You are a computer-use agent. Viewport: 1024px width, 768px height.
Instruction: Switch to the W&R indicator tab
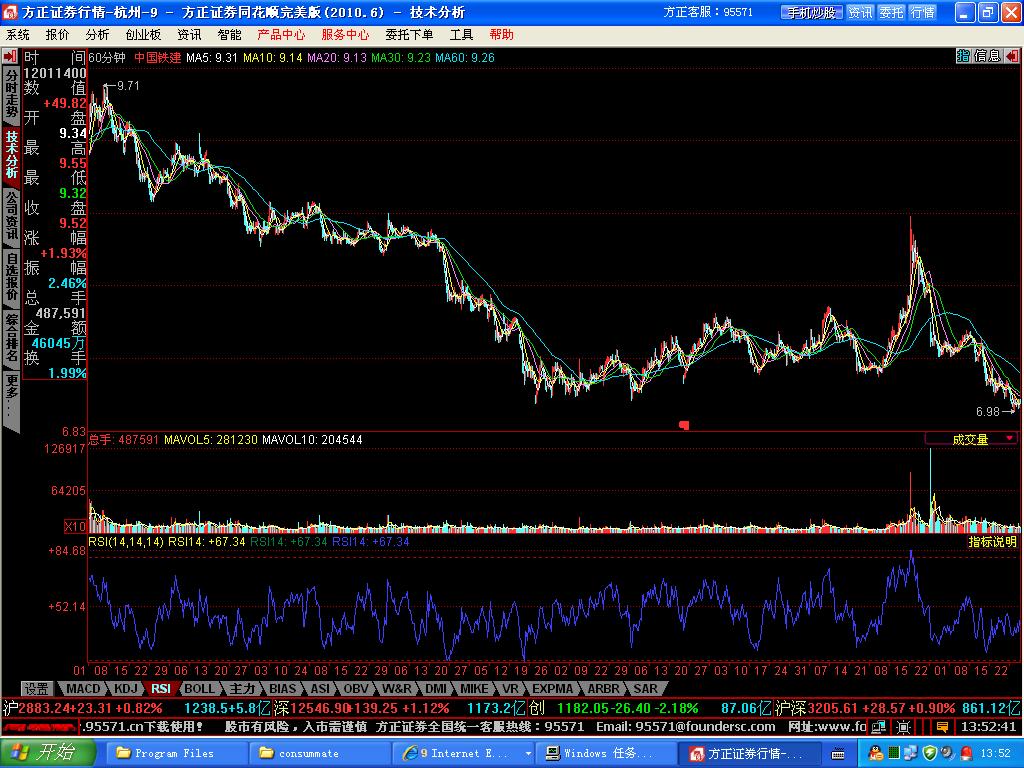click(397, 688)
